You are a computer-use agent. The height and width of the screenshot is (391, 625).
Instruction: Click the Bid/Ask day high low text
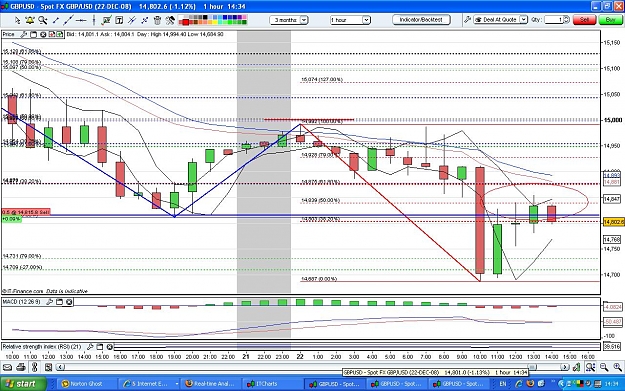tap(145, 35)
